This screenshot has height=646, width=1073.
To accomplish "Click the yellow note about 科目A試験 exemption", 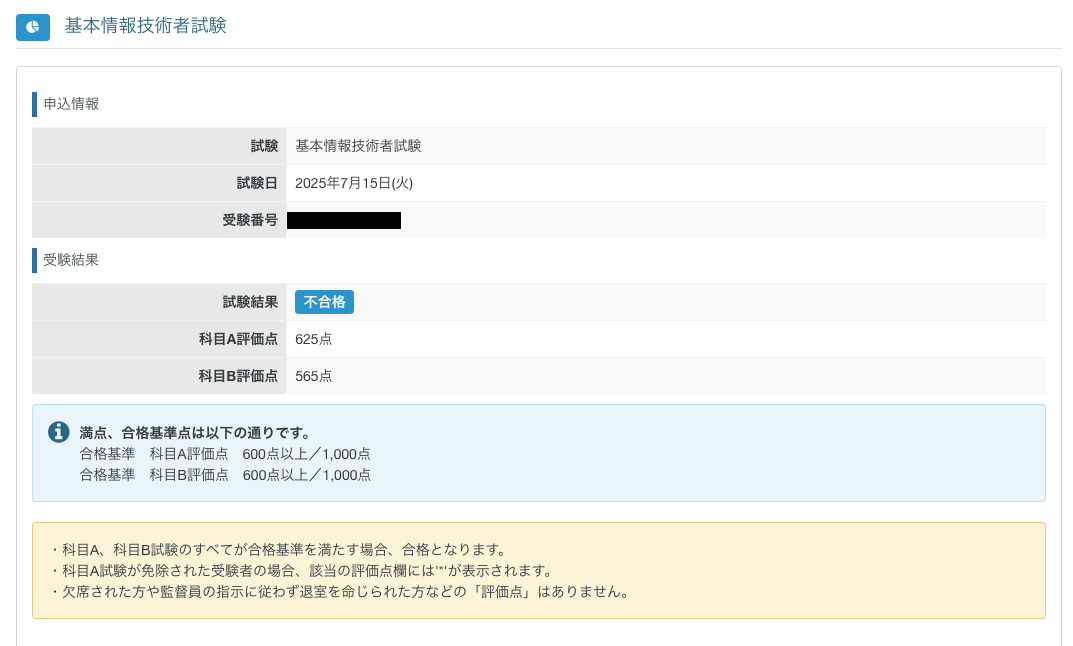I will [x=301, y=571].
